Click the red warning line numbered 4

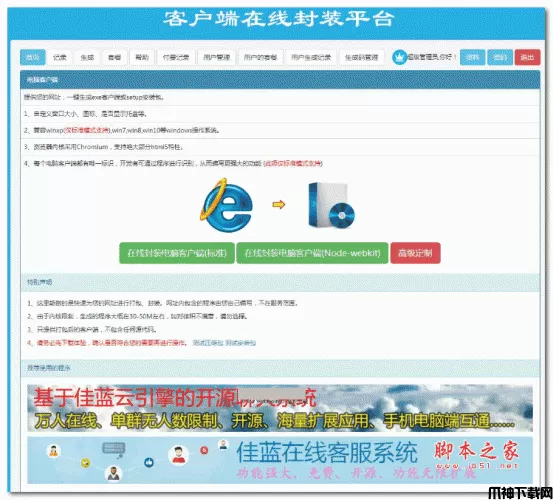(x=107, y=343)
